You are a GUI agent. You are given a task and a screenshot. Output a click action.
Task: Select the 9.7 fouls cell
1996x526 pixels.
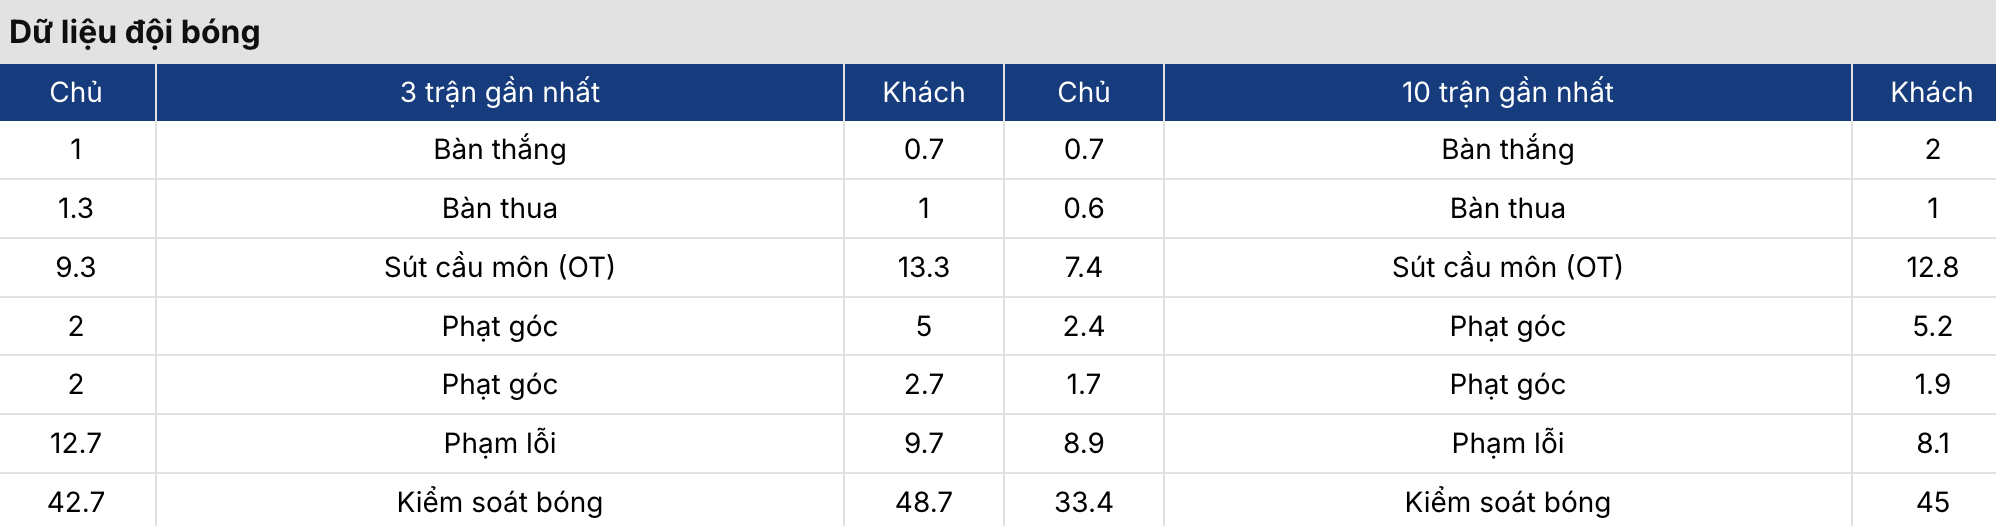[923, 443]
